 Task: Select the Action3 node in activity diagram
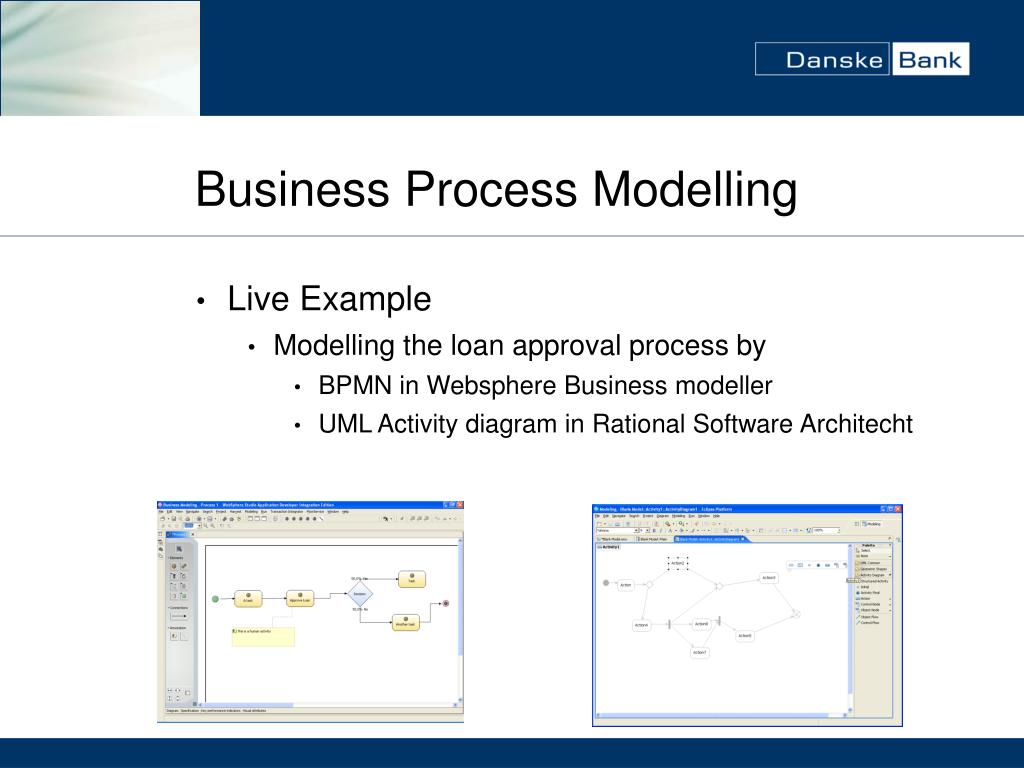[769, 578]
